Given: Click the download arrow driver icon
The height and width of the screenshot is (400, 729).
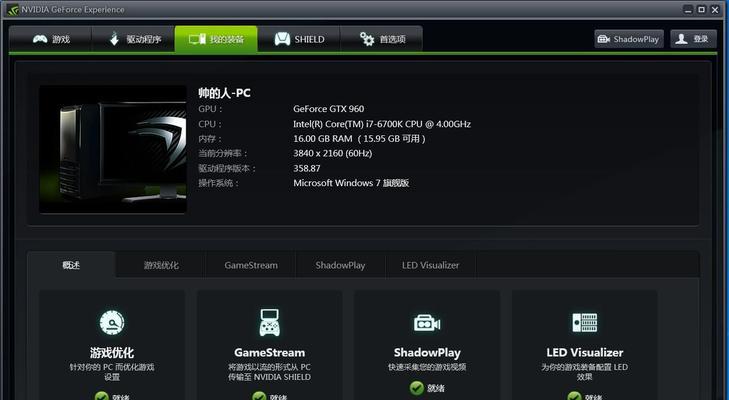Looking at the screenshot, I should pos(114,39).
